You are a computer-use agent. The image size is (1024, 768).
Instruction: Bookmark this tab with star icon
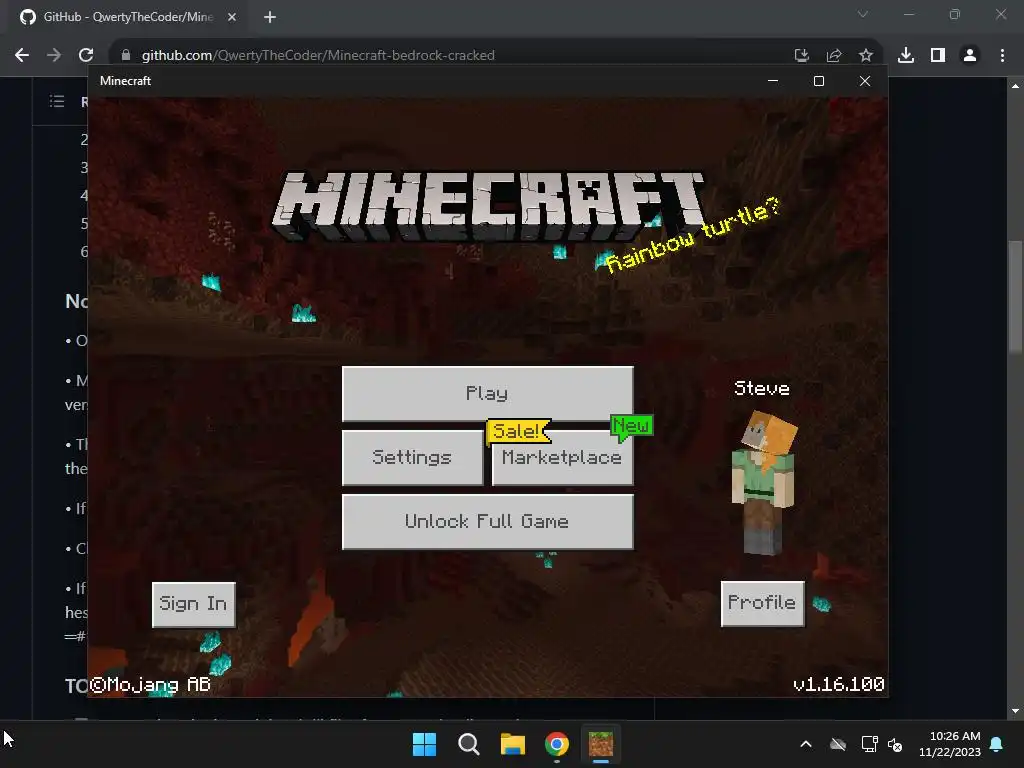point(866,55)
